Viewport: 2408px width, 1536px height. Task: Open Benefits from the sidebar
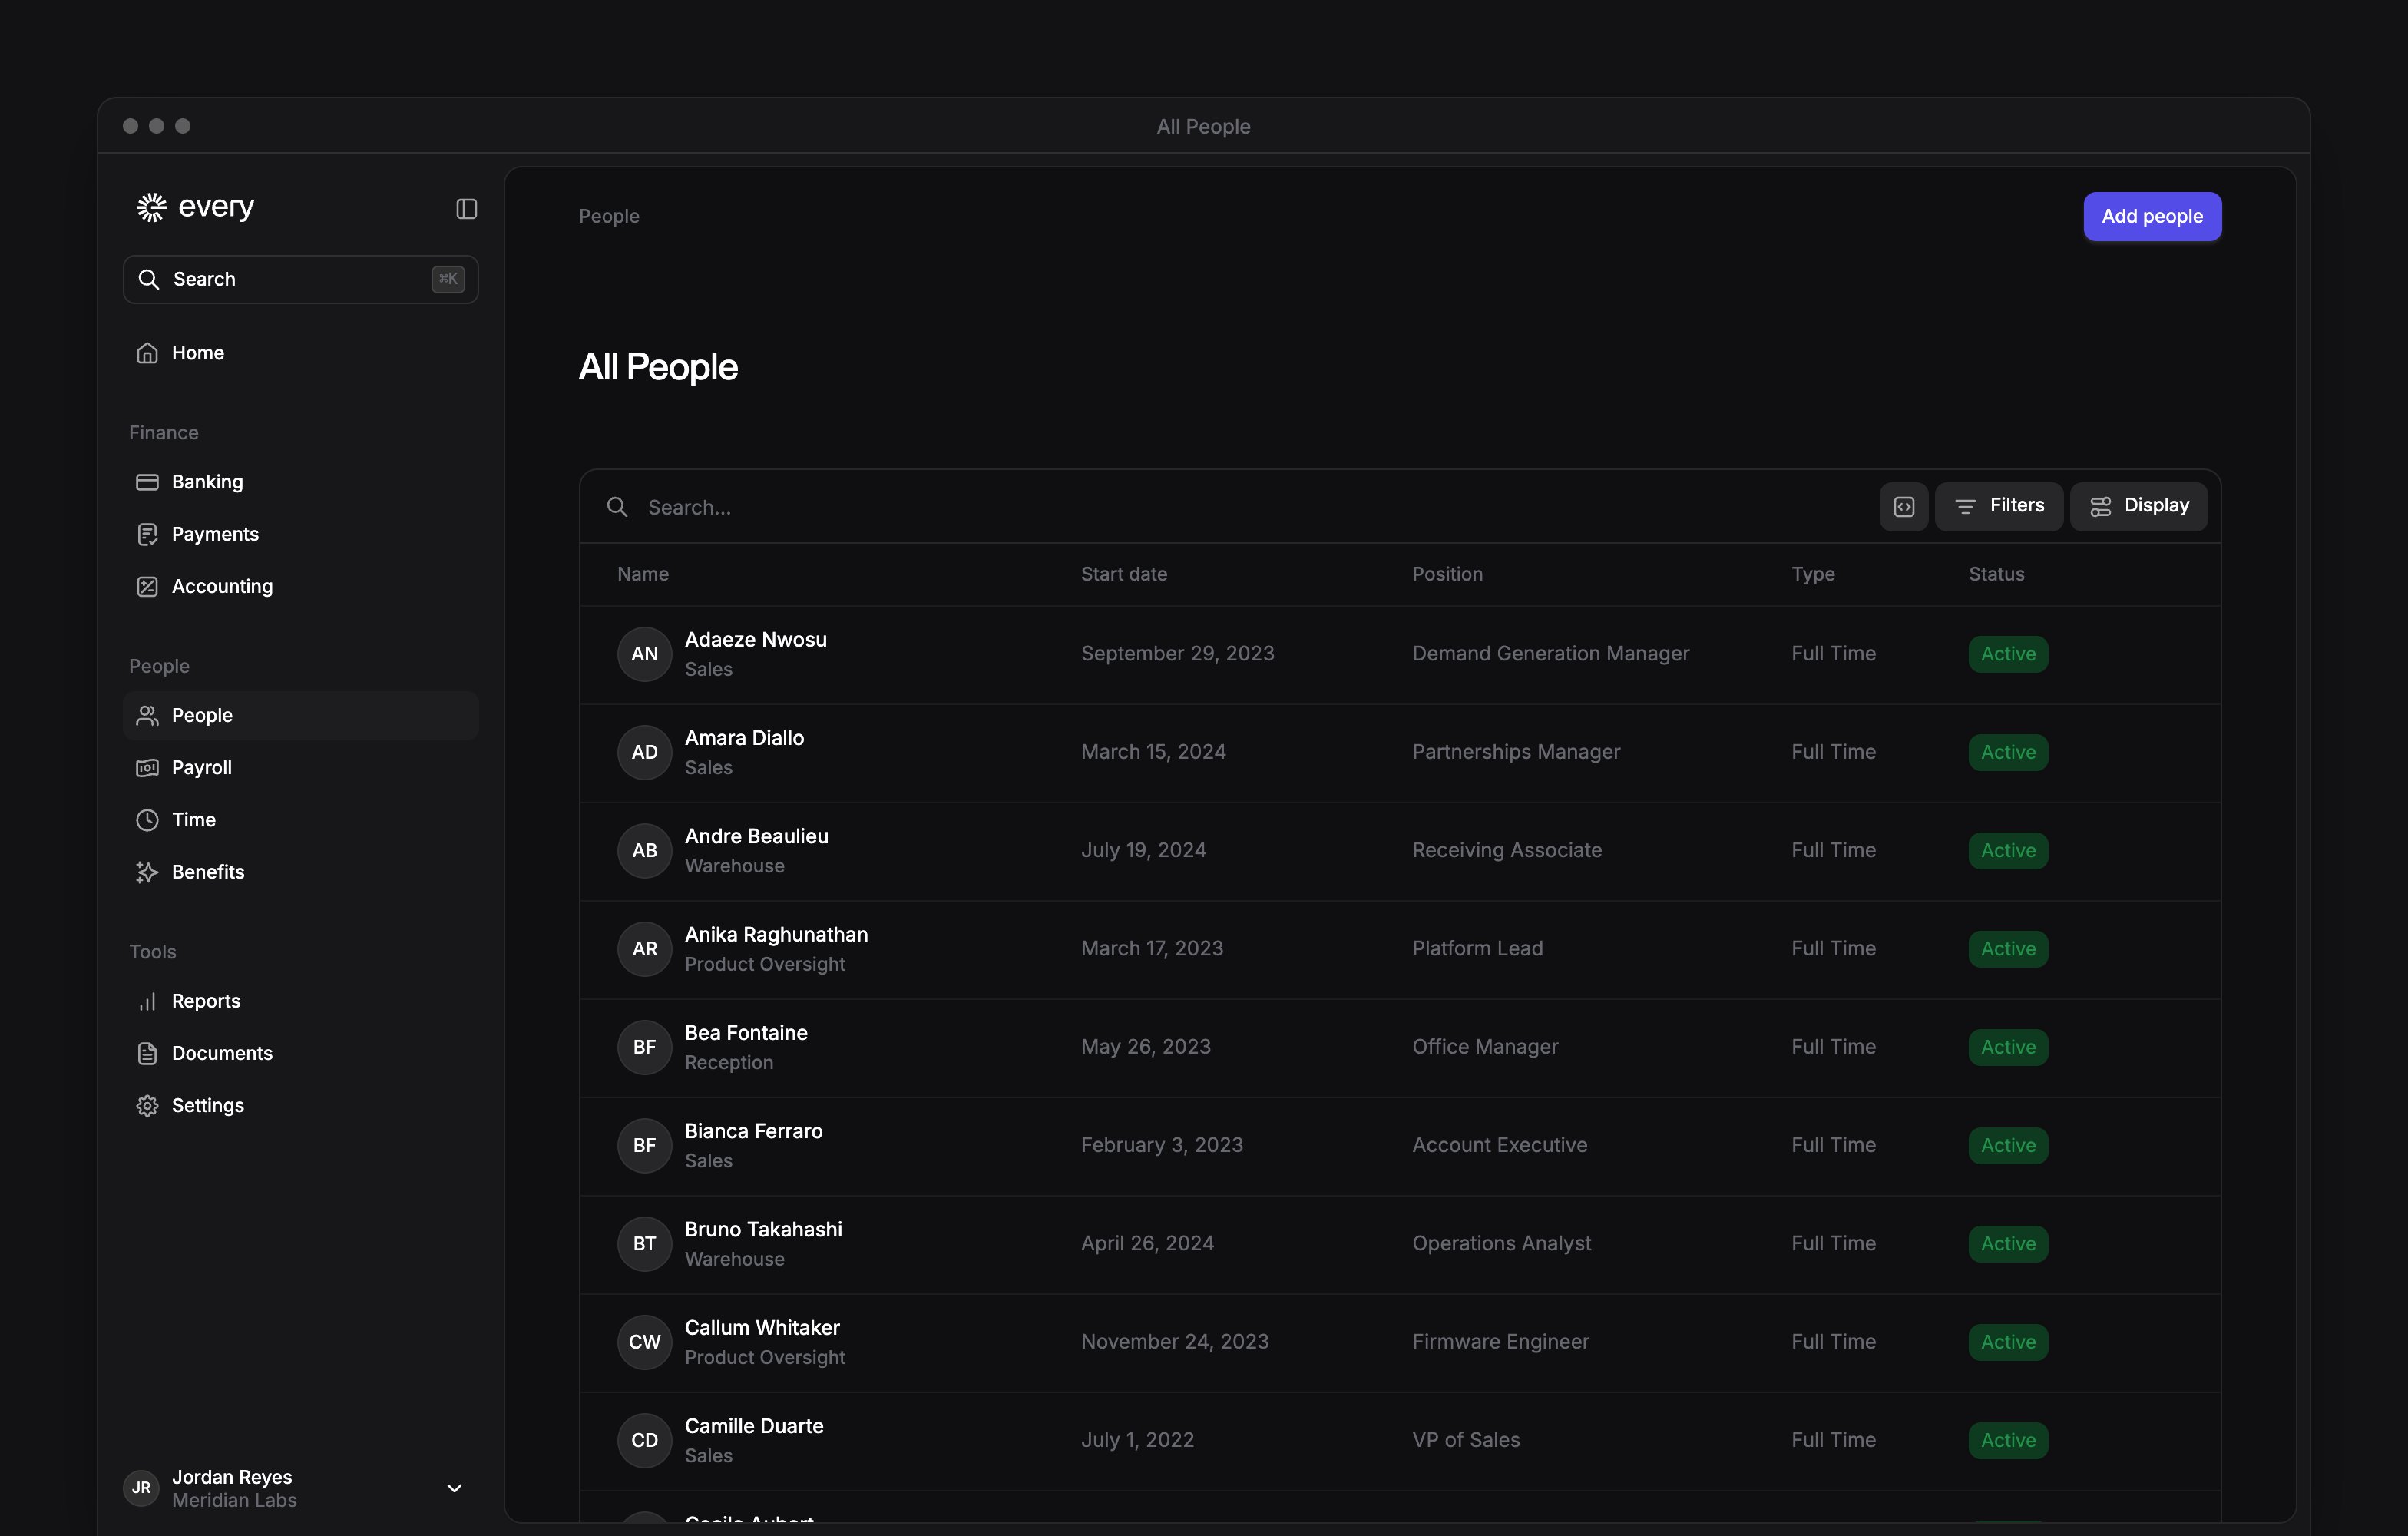tap(300, 872)
